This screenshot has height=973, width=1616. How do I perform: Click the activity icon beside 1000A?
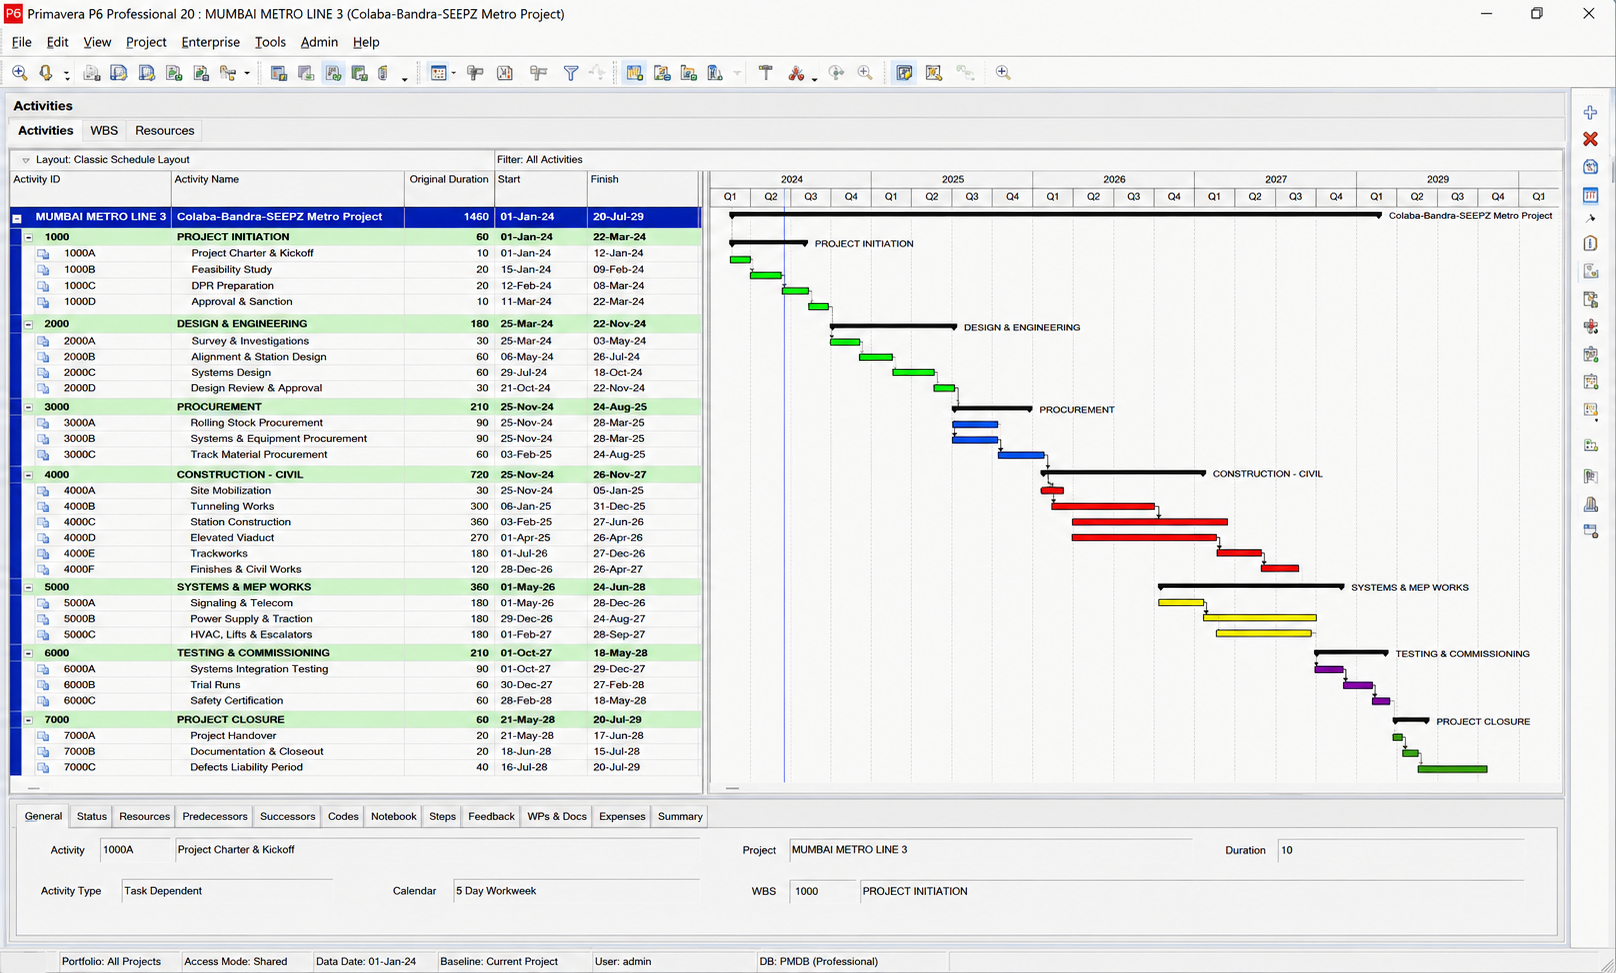pyautogui.click(x=43, y=254)
